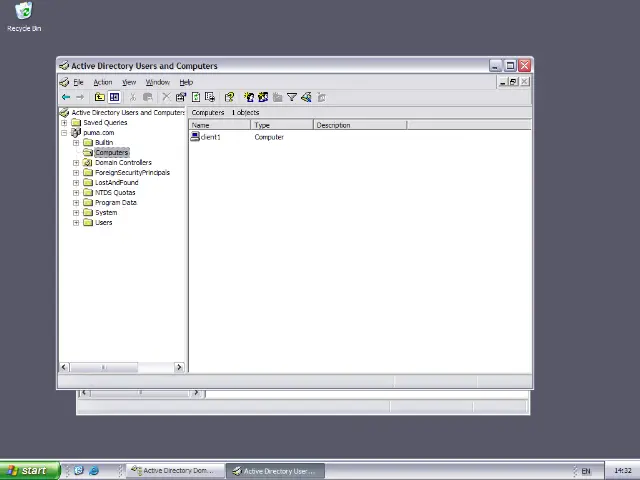Screen dimensions: 640x480
Task: Select Saved Queries in the tree
Action: pyautogui.click(x=105, y=122)
